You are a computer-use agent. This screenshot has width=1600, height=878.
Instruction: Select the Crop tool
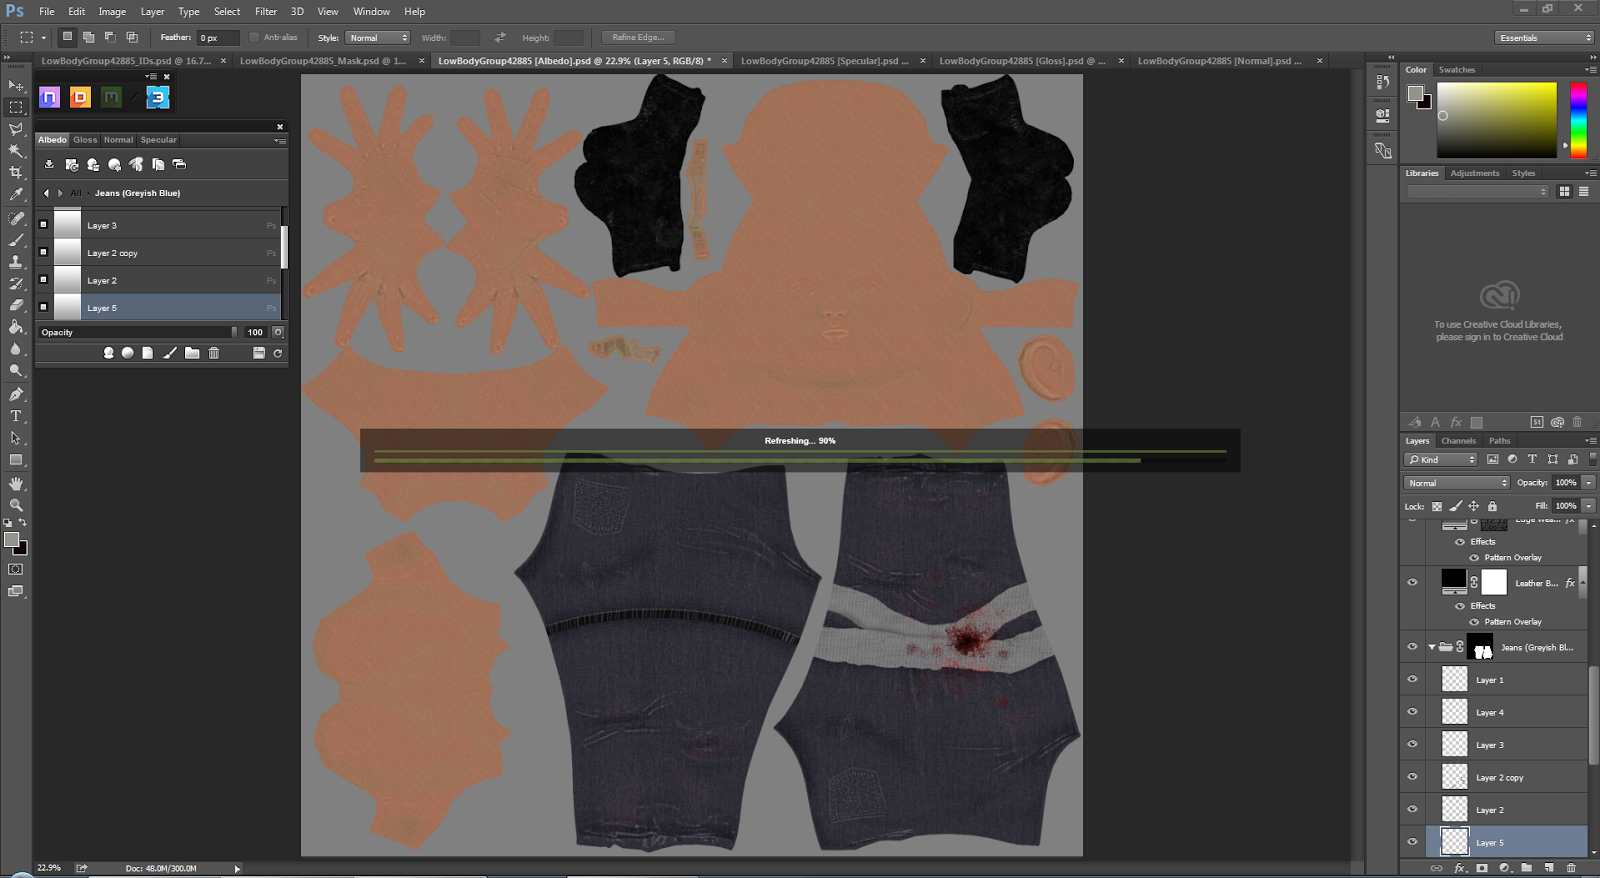click(16, 173)
